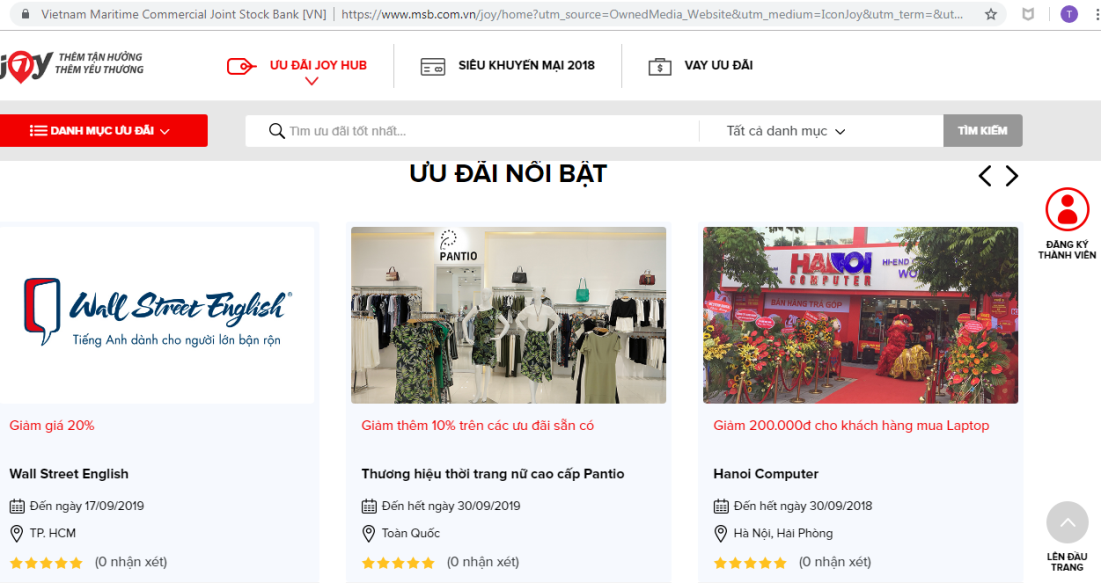Open SIÊU KHUYẾN MẠI 2018 tab
1101x583 pixels.
point(527,65)
